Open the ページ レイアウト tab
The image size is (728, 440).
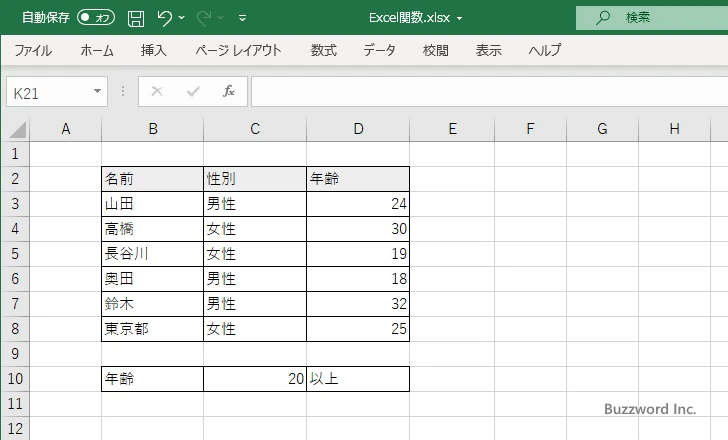click(x=238, y=50)
